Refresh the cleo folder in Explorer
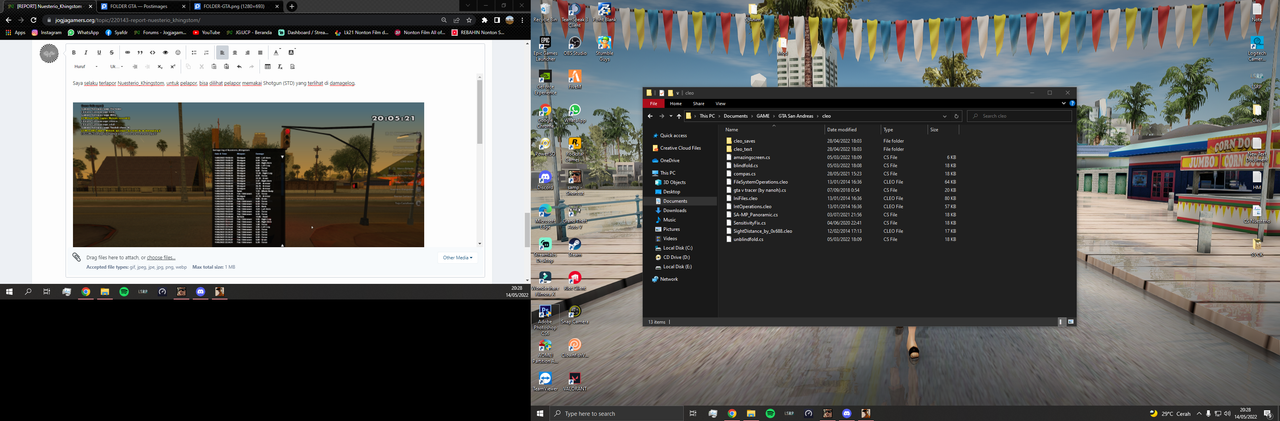 coord(956,116)
